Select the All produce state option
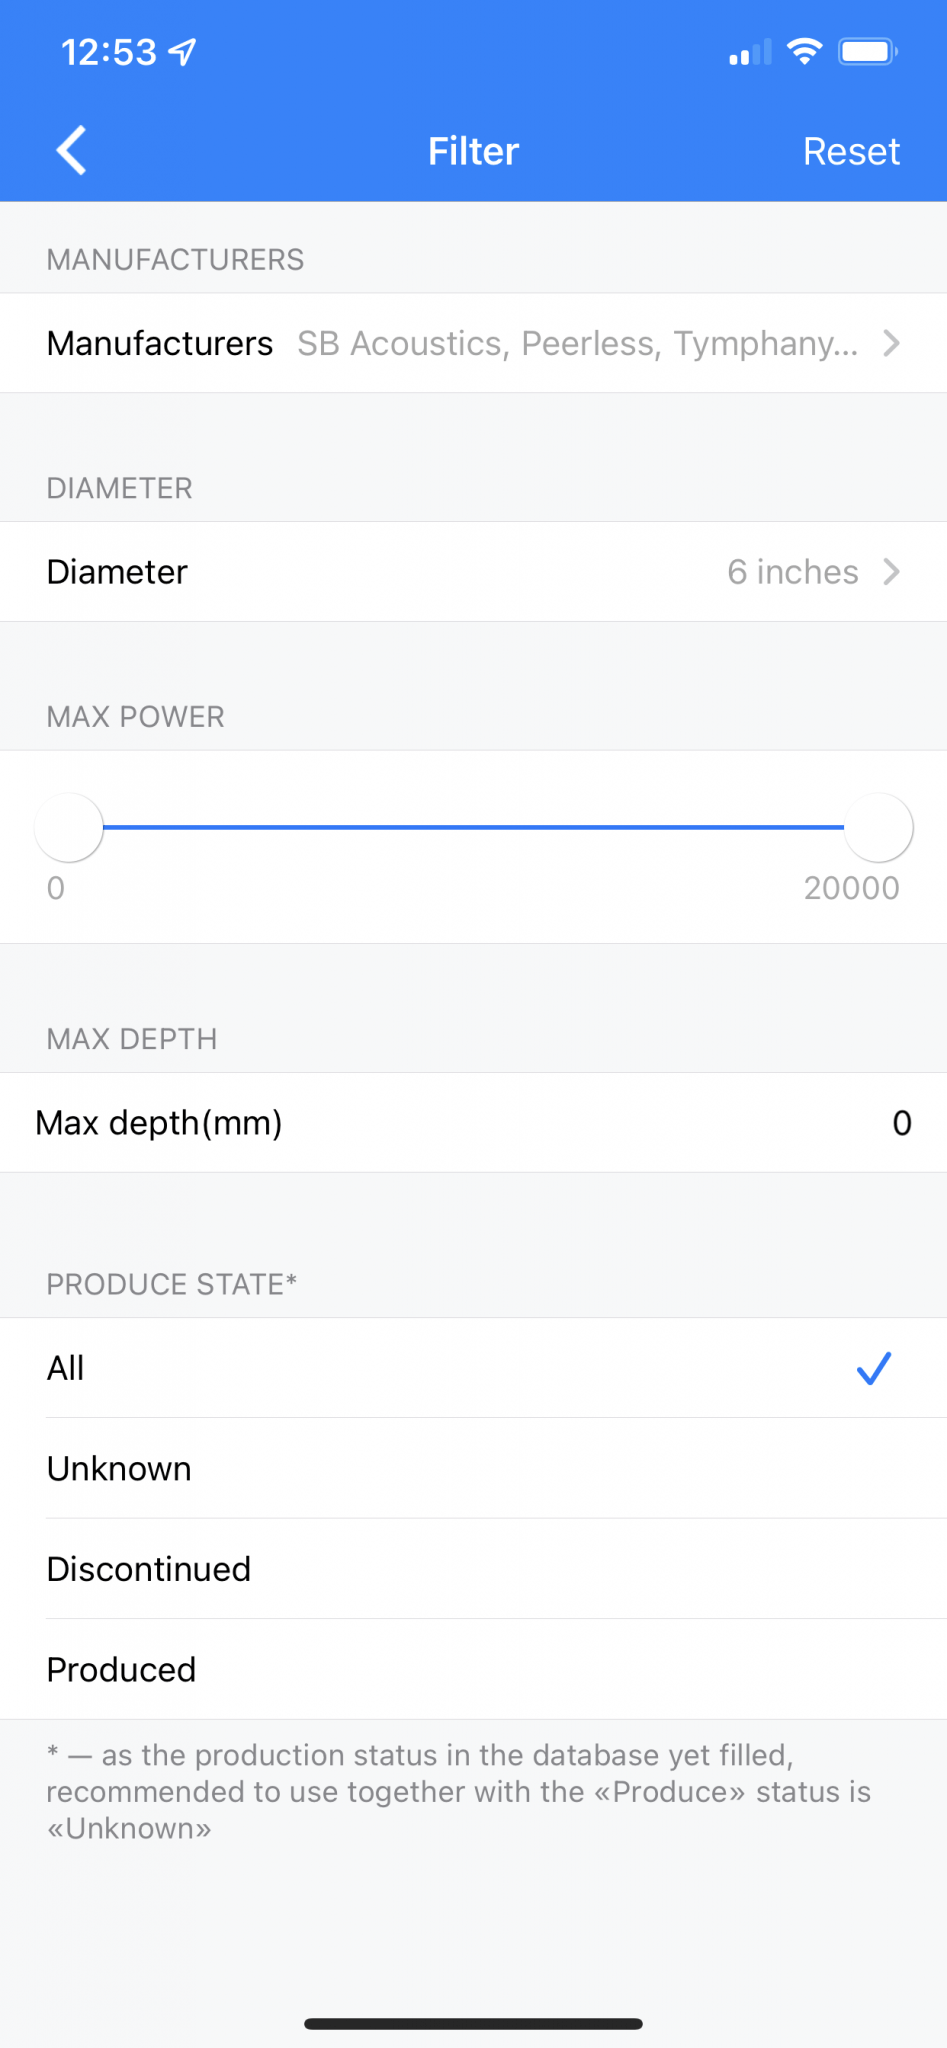The height and width of the screenshot is (2048, 947). pyautogui.click(x=473, y=1368)
